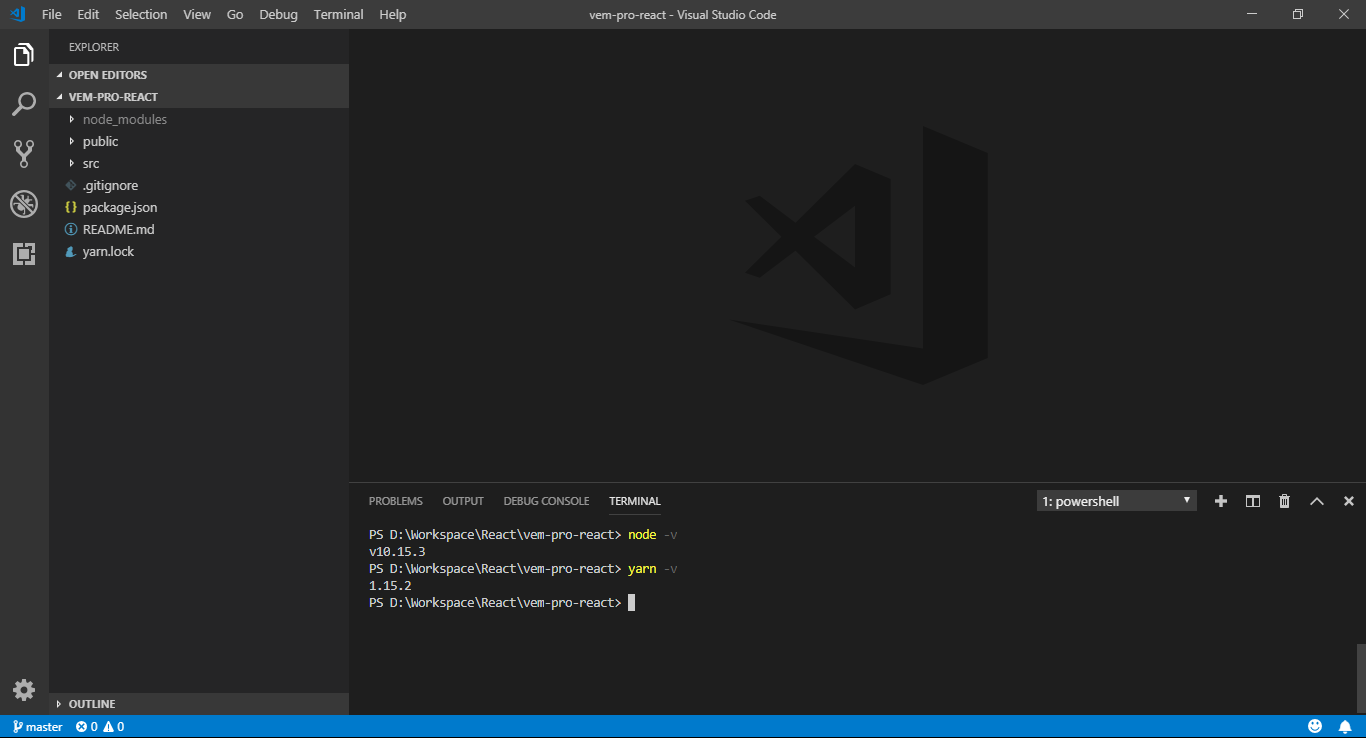1366x738 pixels.
Task: Open errors and warnings count in status bar
Action: pyautogui.click(x=100, y=727)
